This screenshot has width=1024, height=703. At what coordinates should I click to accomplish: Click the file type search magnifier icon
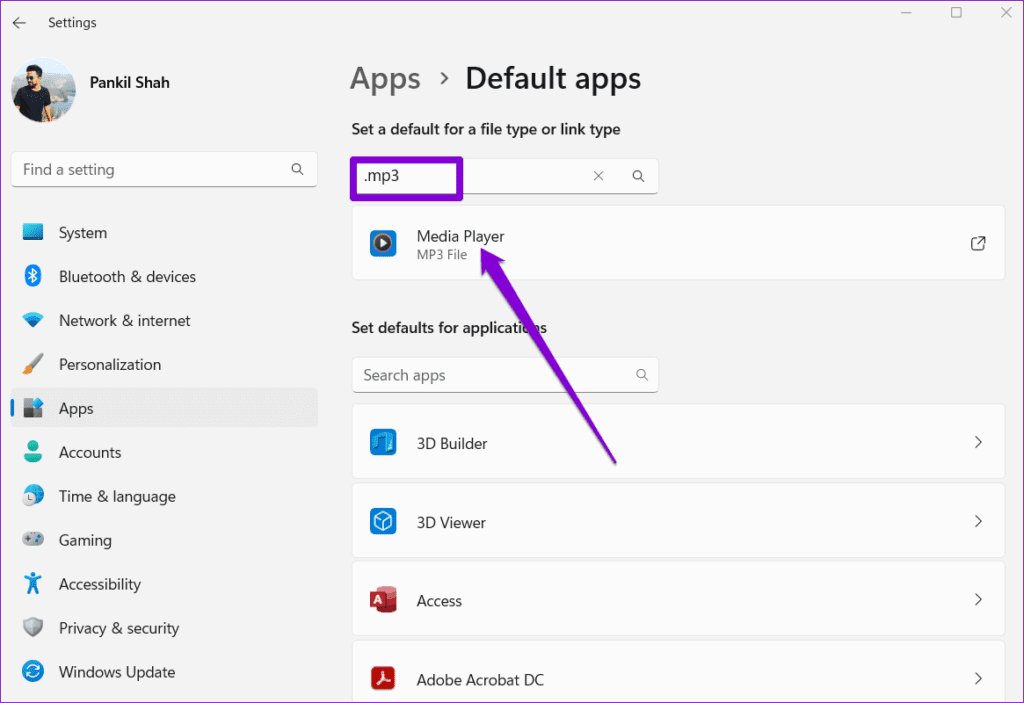[638, 176]
